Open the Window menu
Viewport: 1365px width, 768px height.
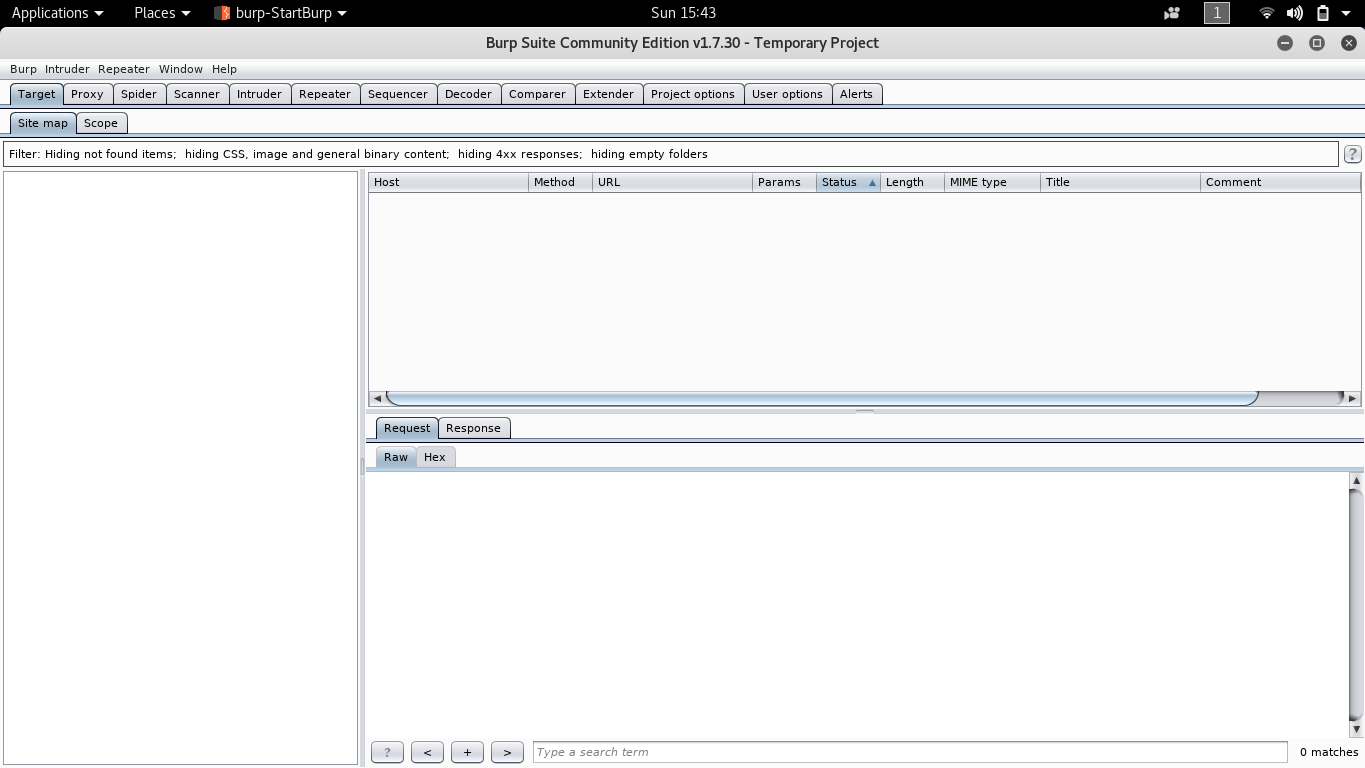[181, 69]
